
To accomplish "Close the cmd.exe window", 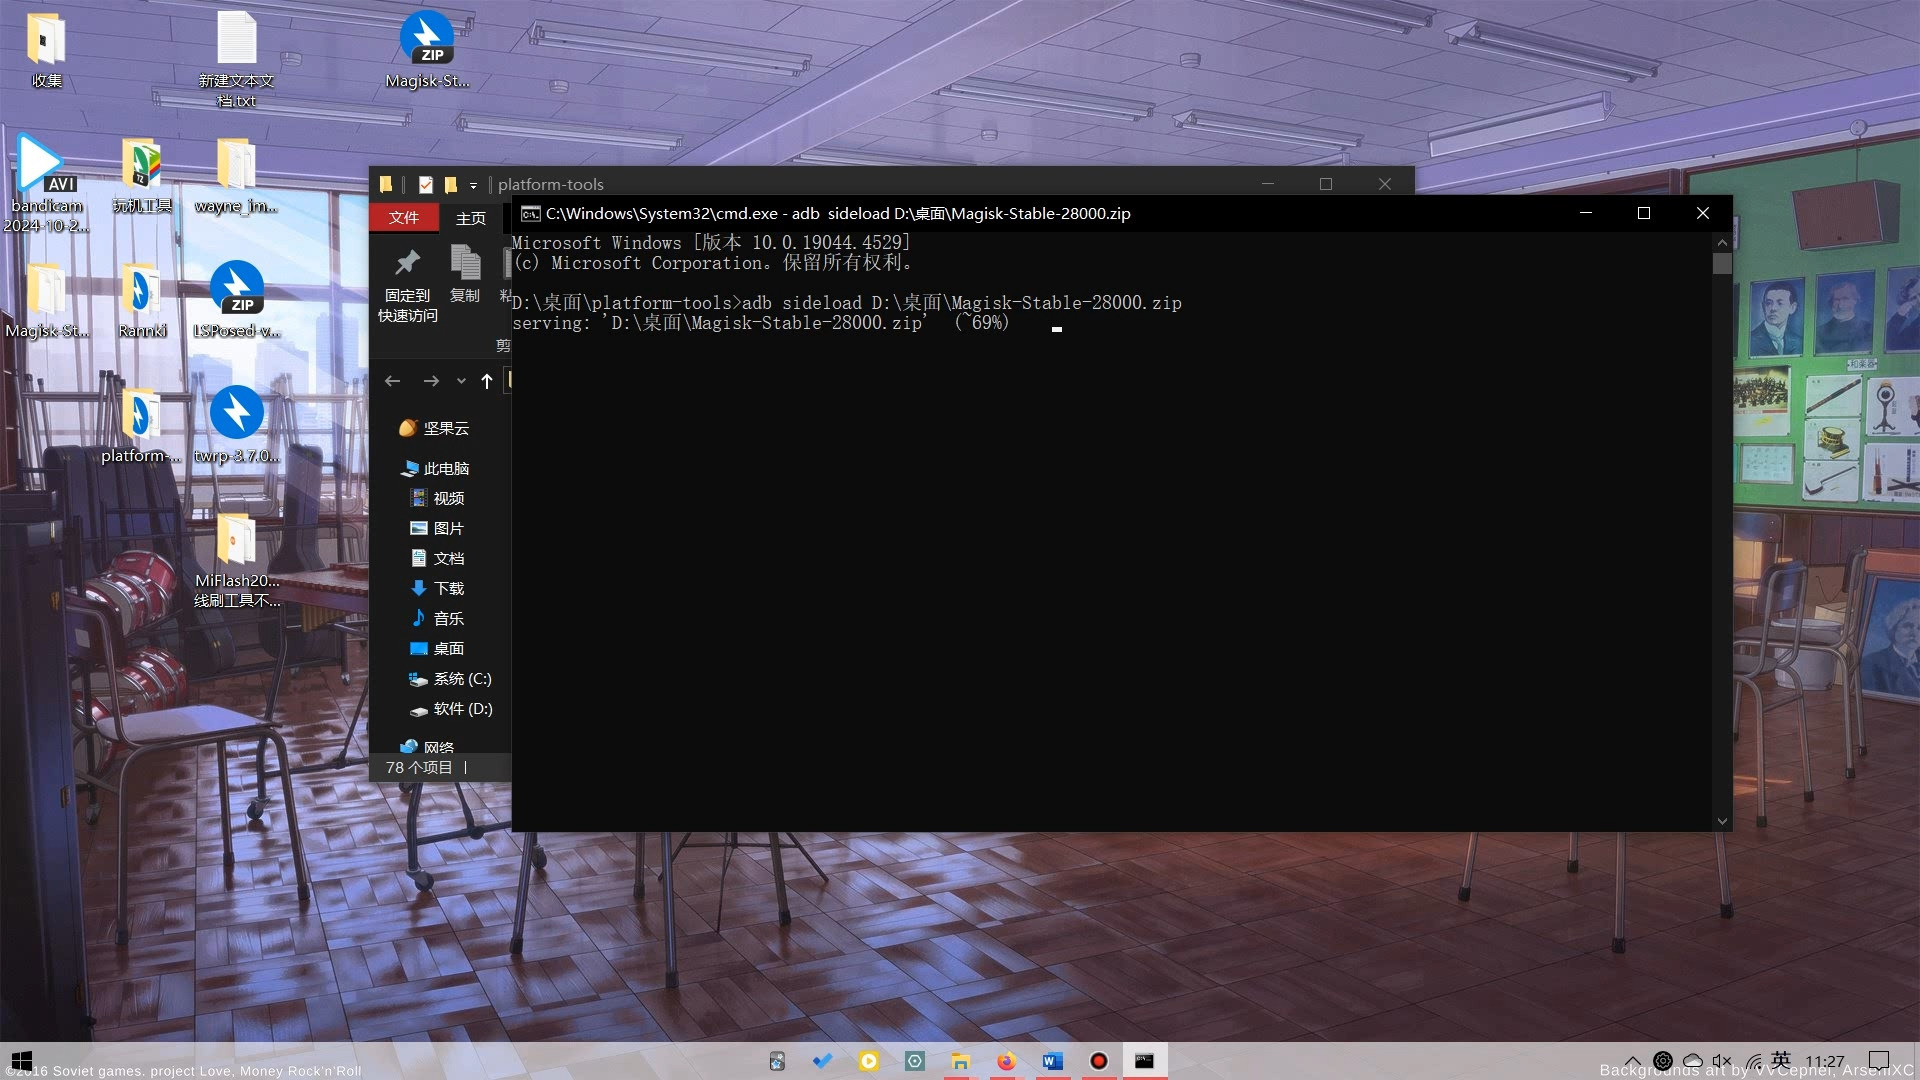I will tap(1703, 213).
